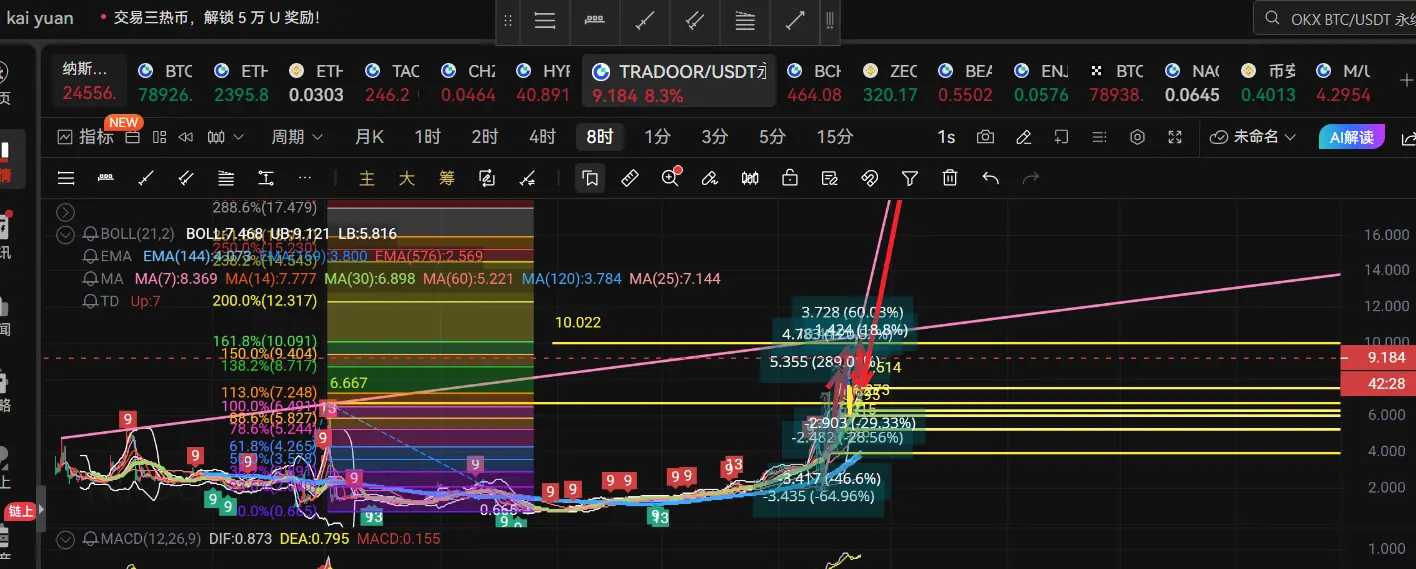Image resolution: width=1416 pixels, height=569 pixels.
Task: Open the 未命名 template dropdown
Action: [x=1253, y=137]
